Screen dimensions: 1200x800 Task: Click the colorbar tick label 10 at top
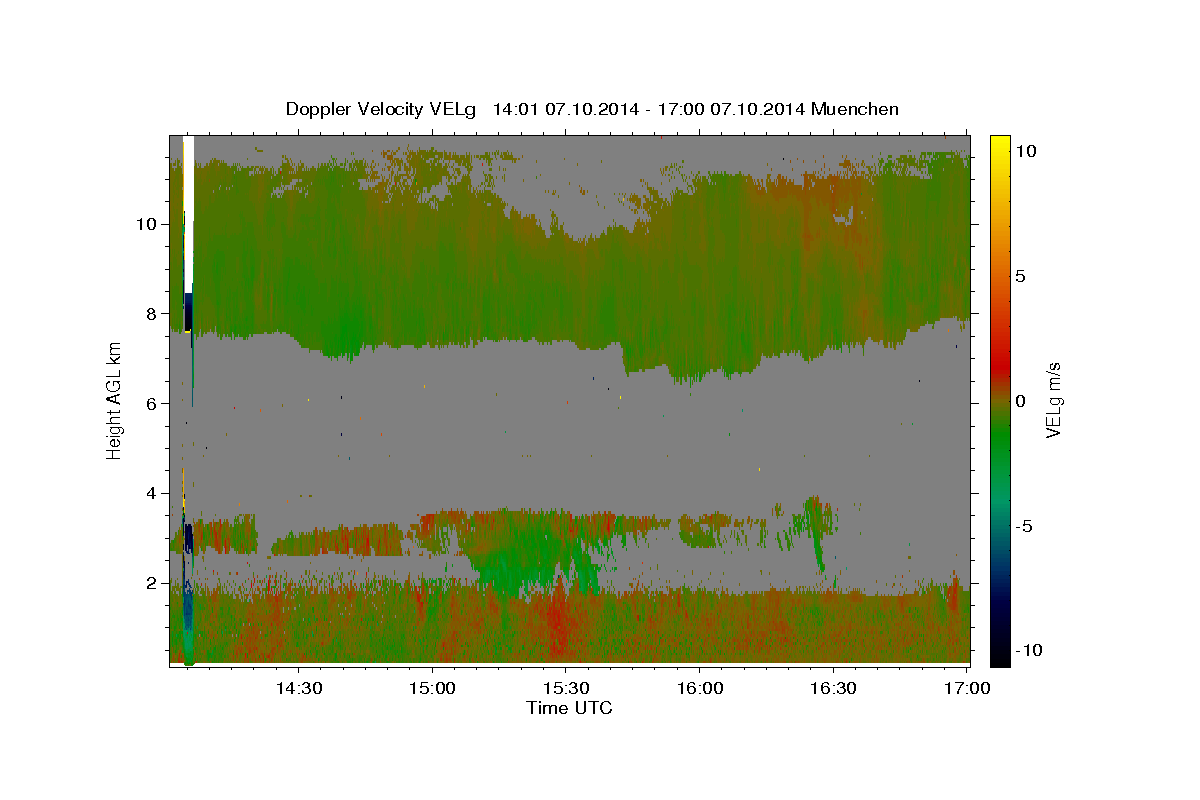tap(1025, 151)
